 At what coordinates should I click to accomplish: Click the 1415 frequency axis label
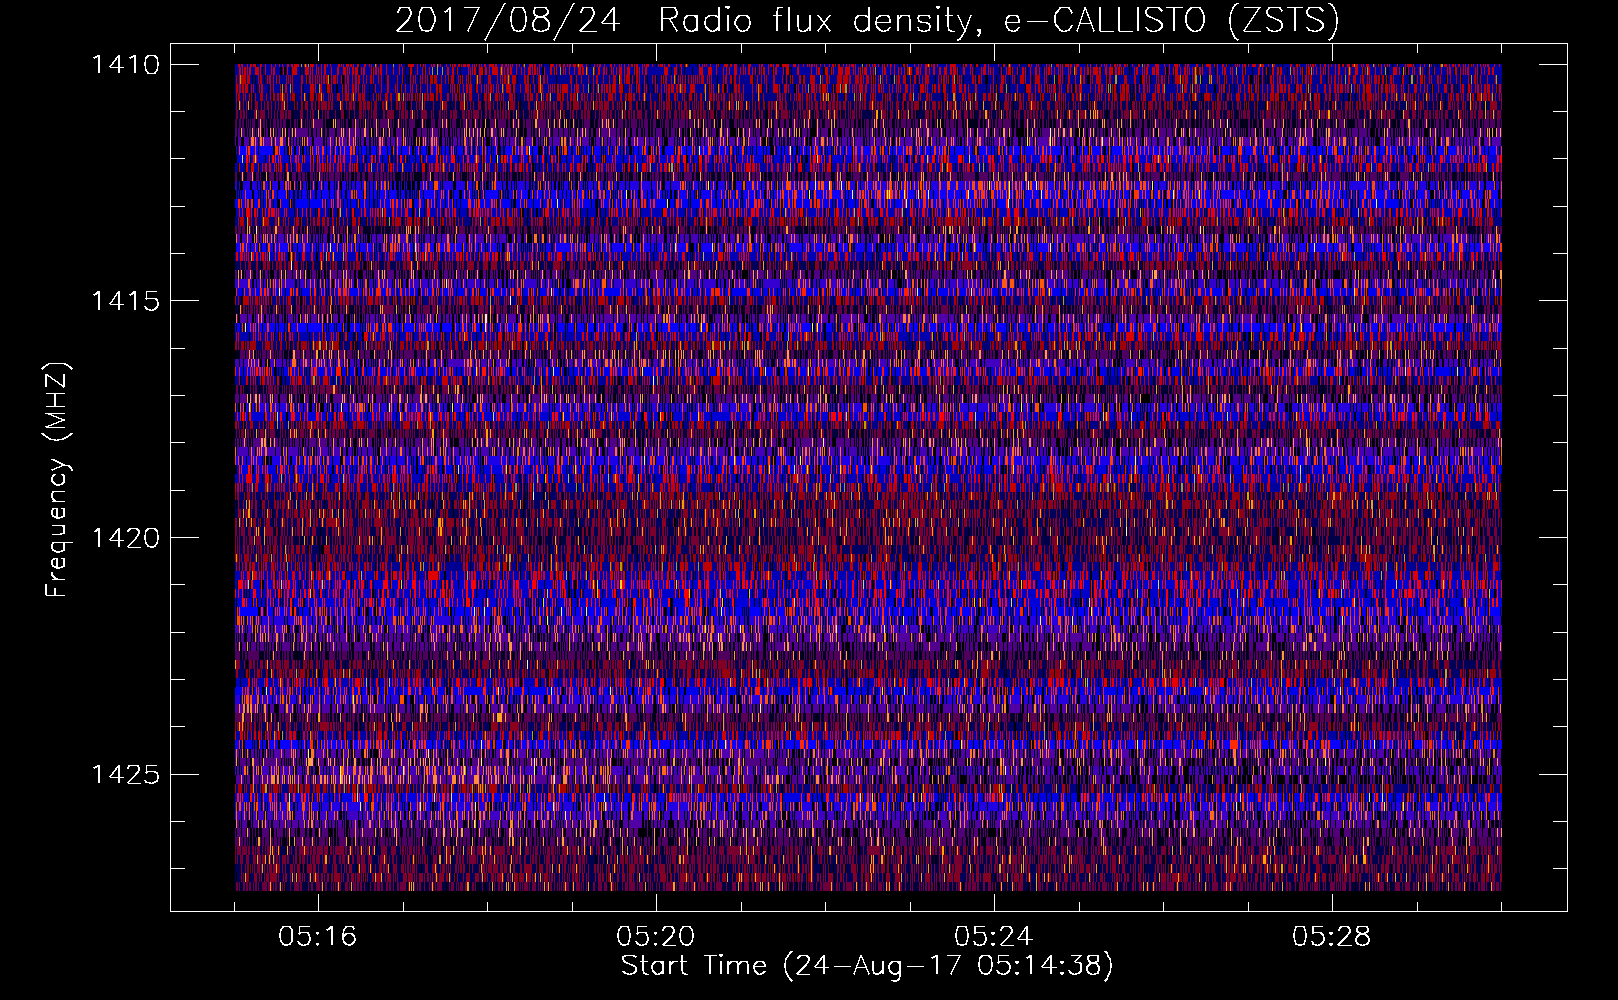(x=125, y=301)
